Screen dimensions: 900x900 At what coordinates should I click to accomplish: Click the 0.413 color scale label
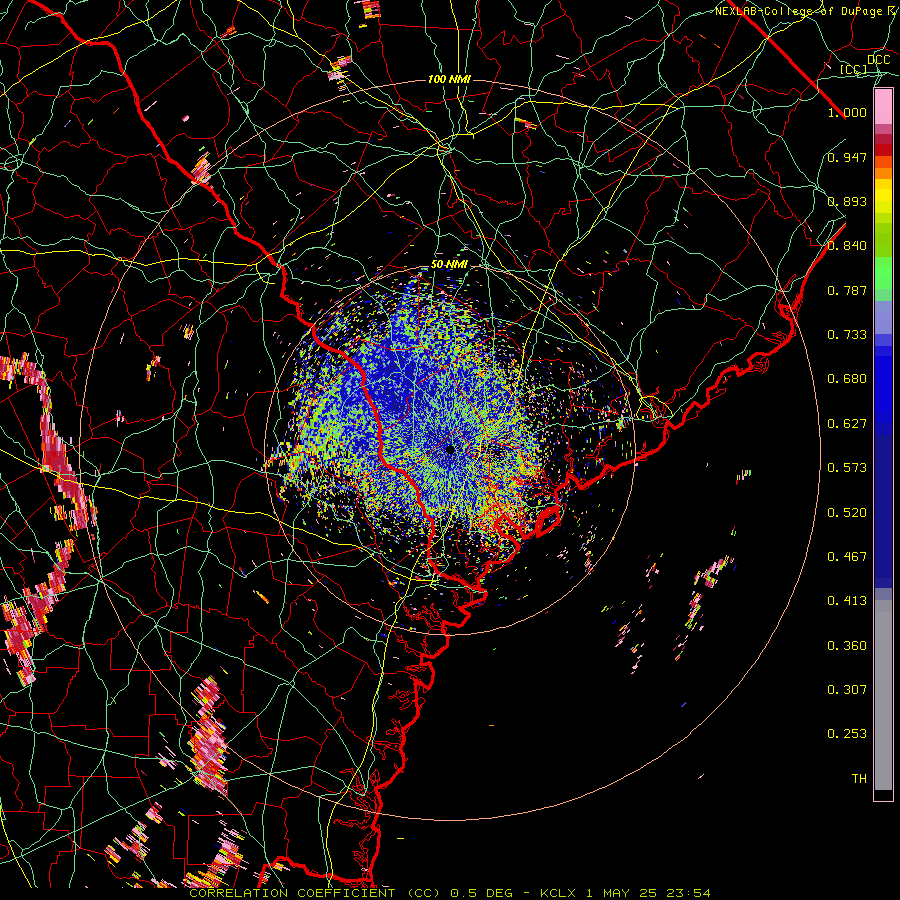847,601
